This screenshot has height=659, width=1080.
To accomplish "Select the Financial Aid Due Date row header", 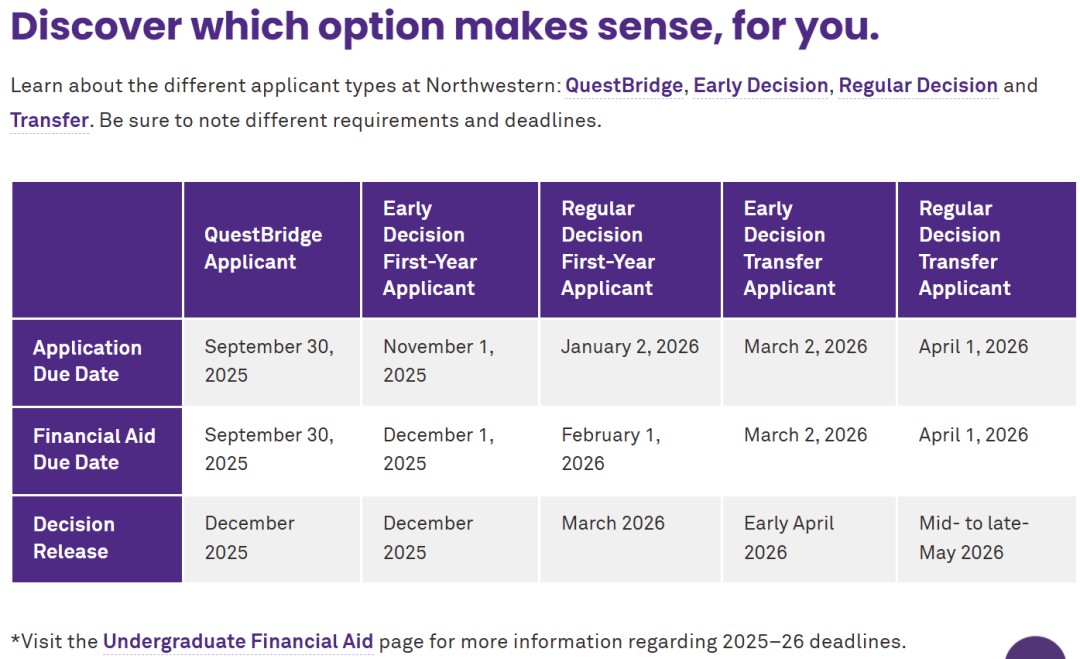I will pos(94,449).
